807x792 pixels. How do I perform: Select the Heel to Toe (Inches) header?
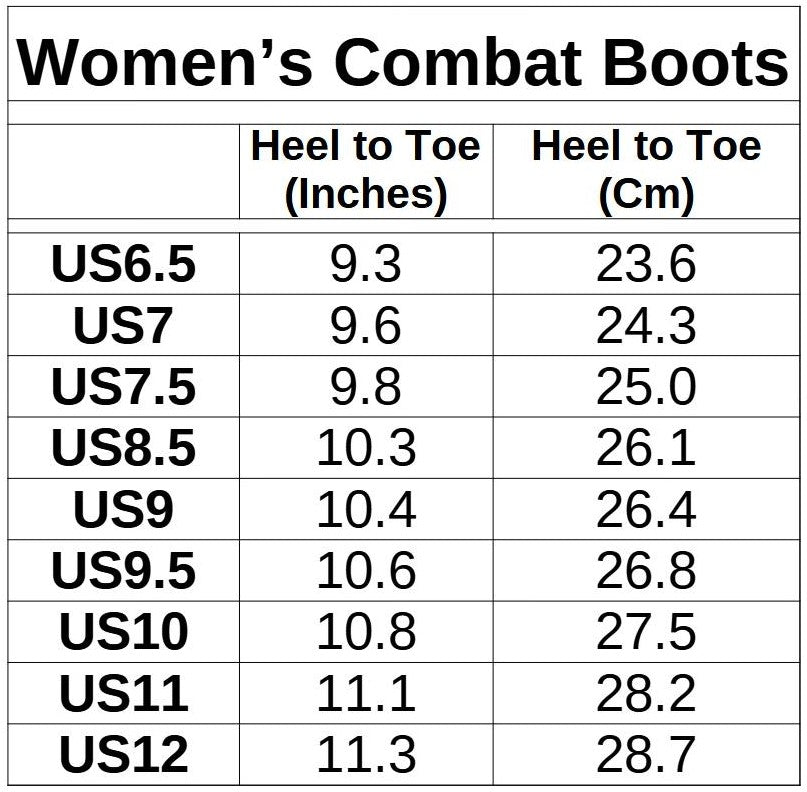(x=365, y=170)
